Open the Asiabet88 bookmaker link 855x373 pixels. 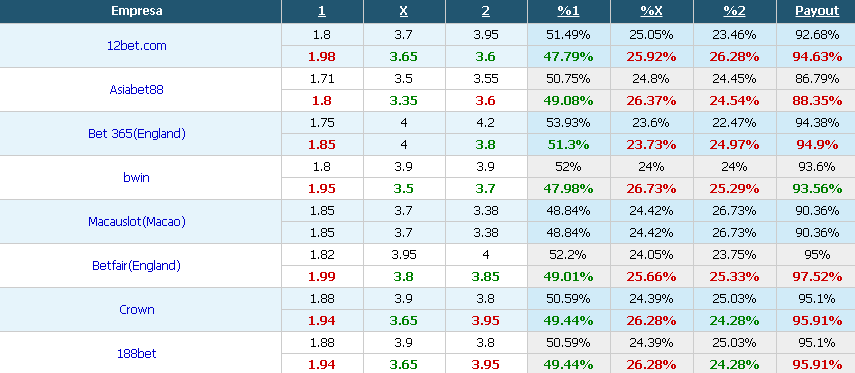pos(136,90)
